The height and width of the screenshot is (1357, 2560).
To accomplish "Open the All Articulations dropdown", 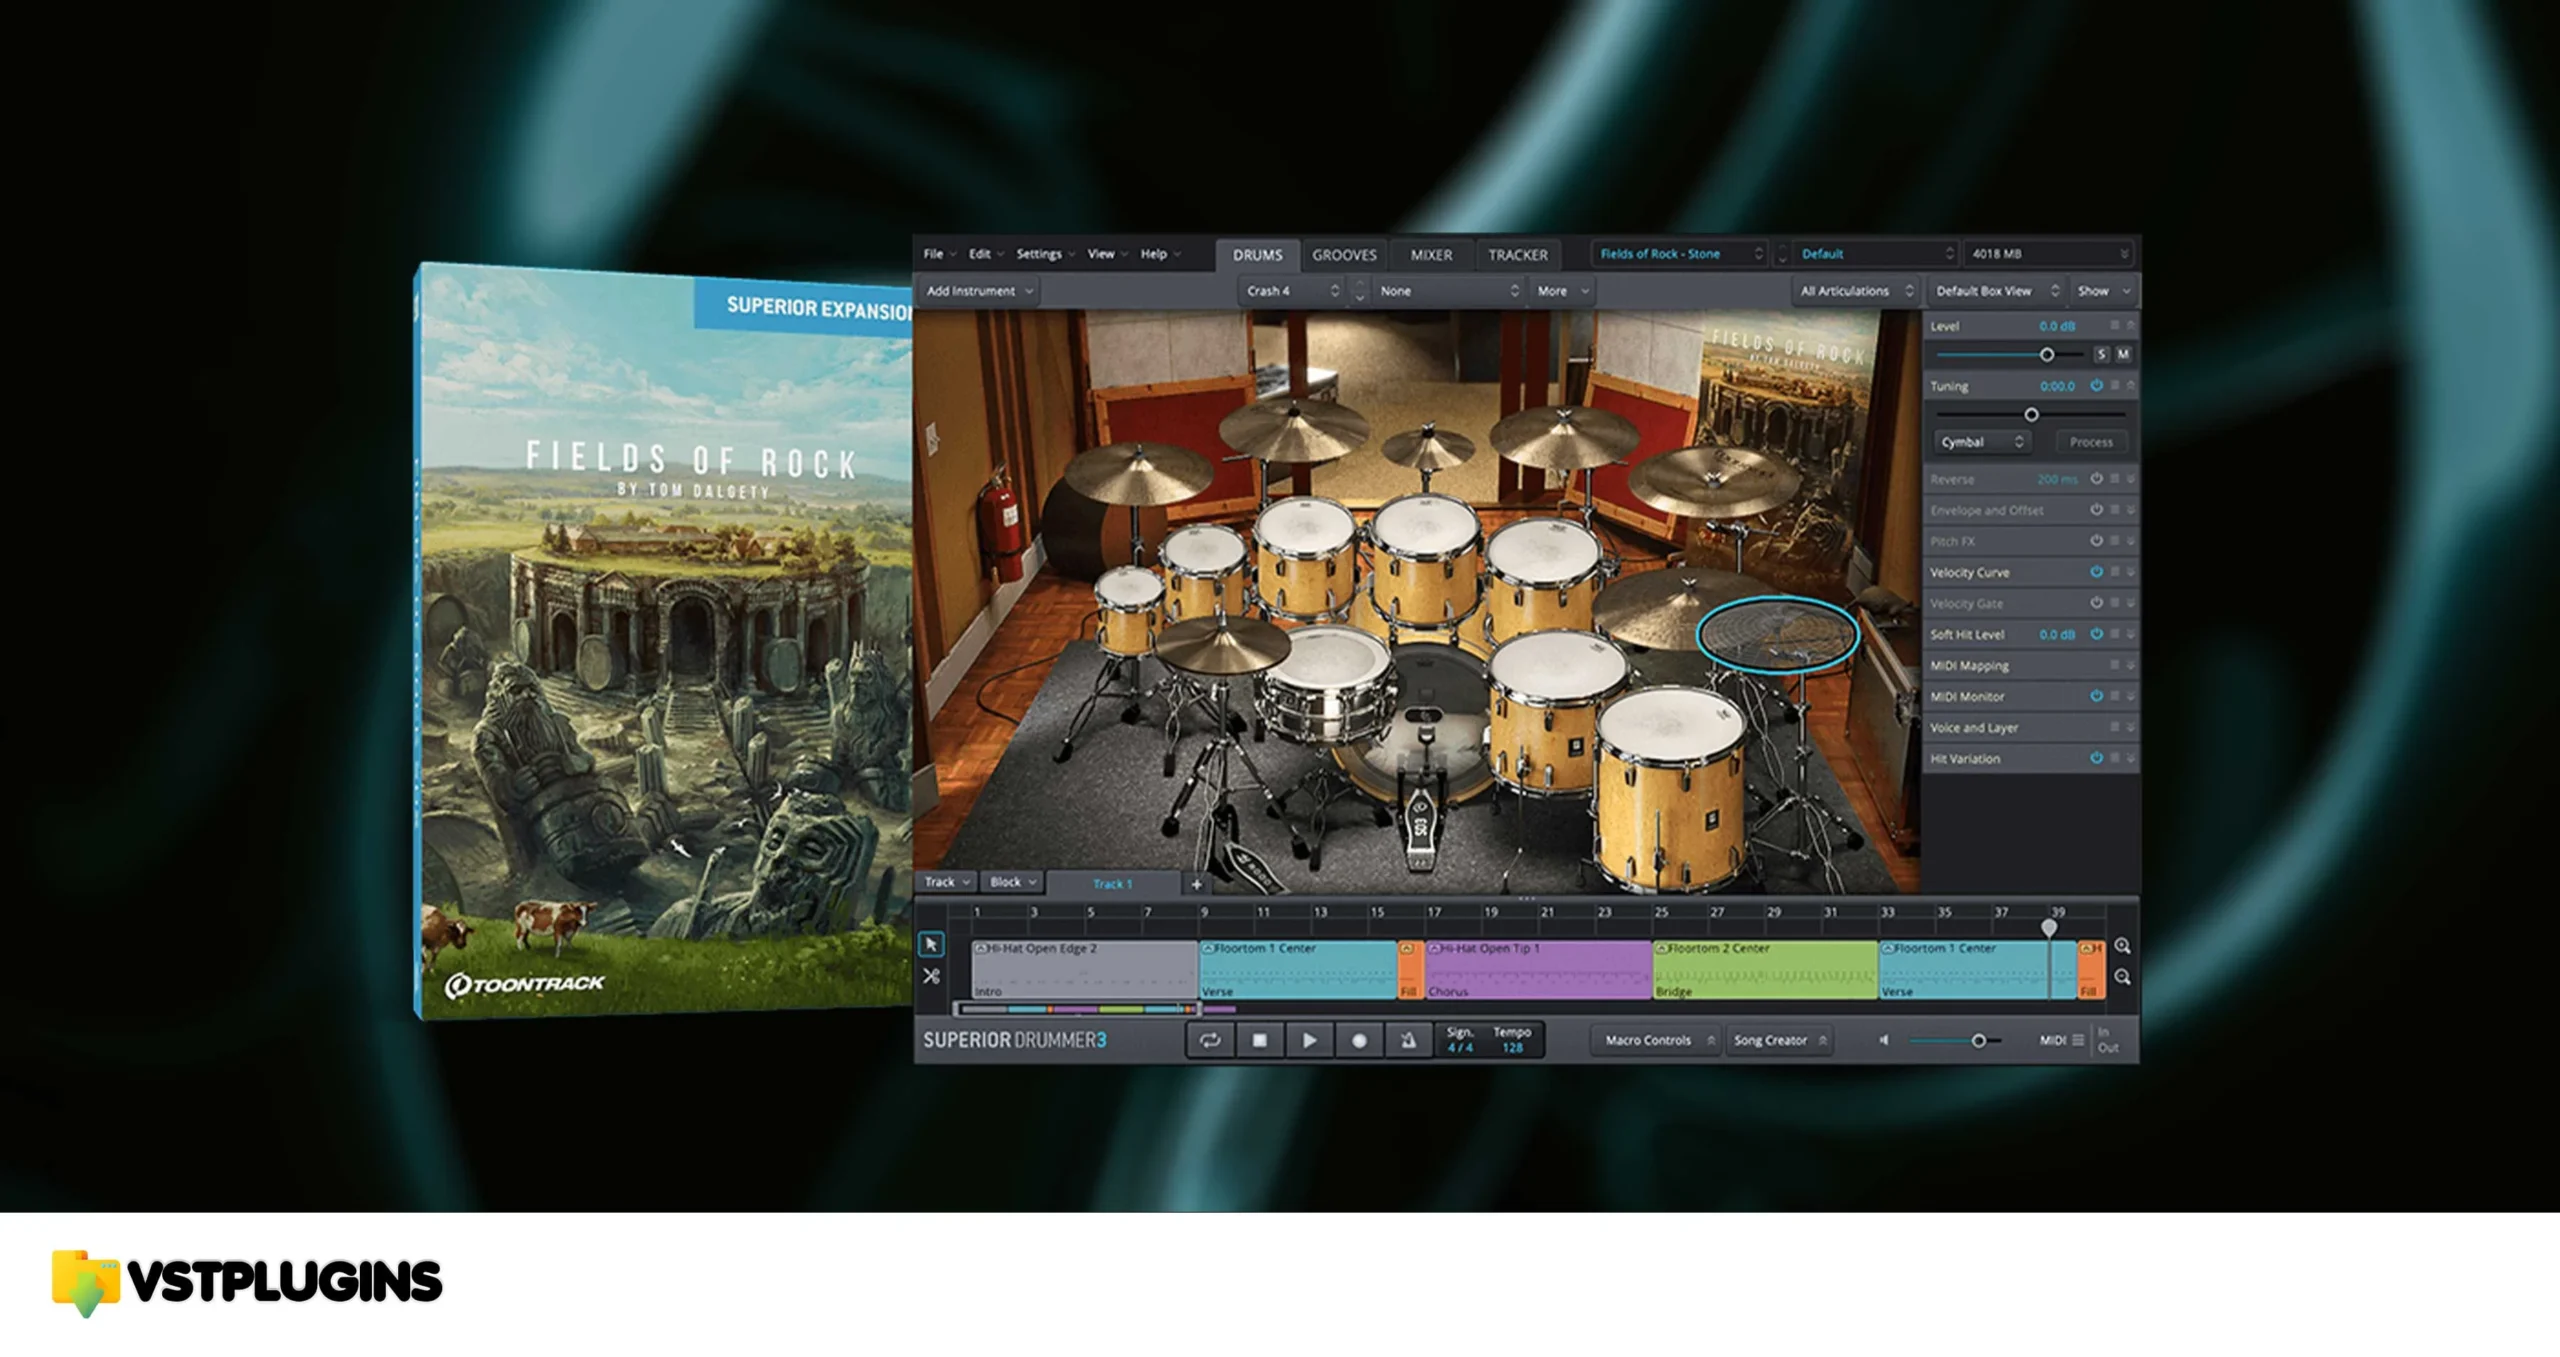I will [1856, 291].
